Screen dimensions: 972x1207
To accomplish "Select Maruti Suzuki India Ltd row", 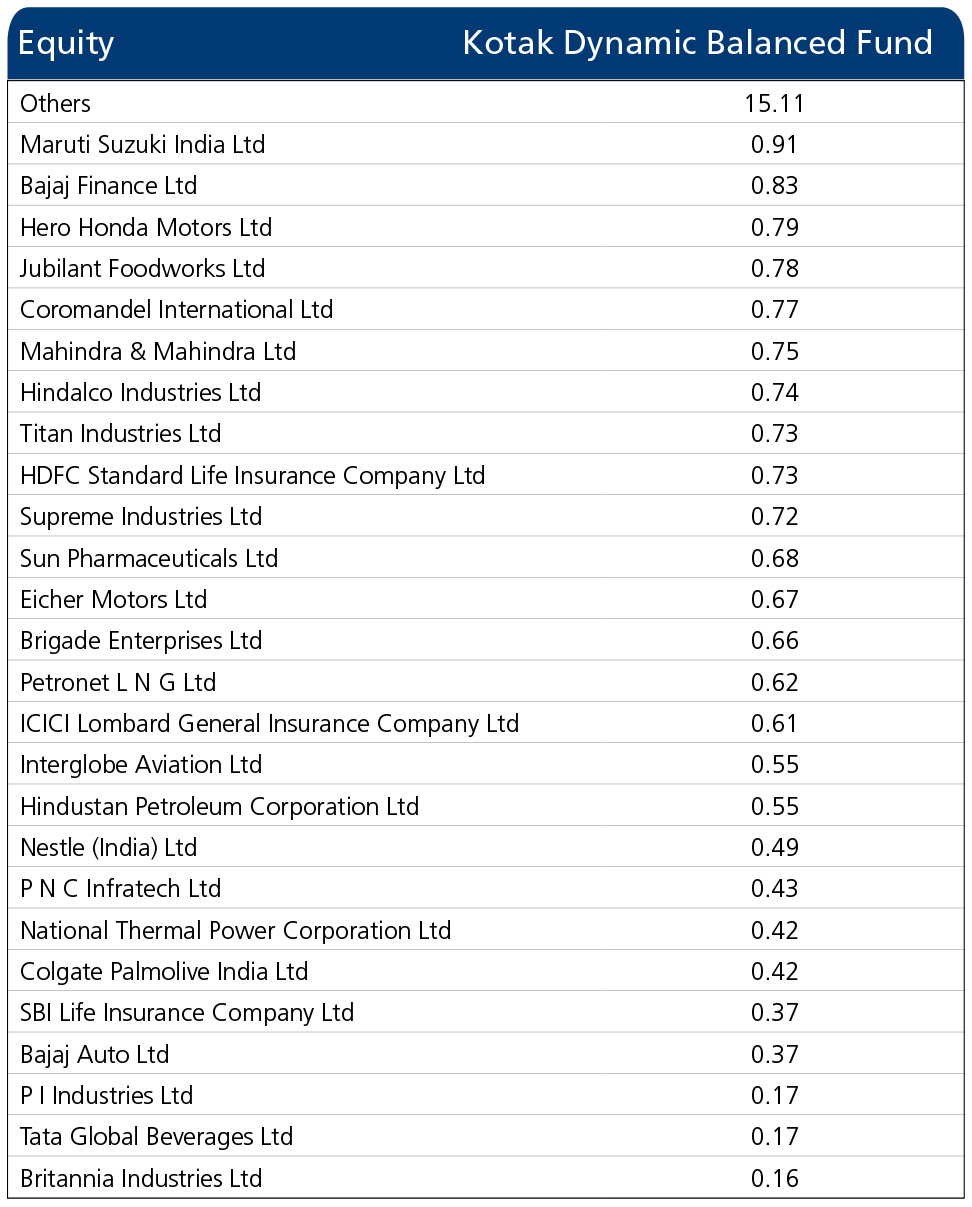I will [x=486, y=145].
